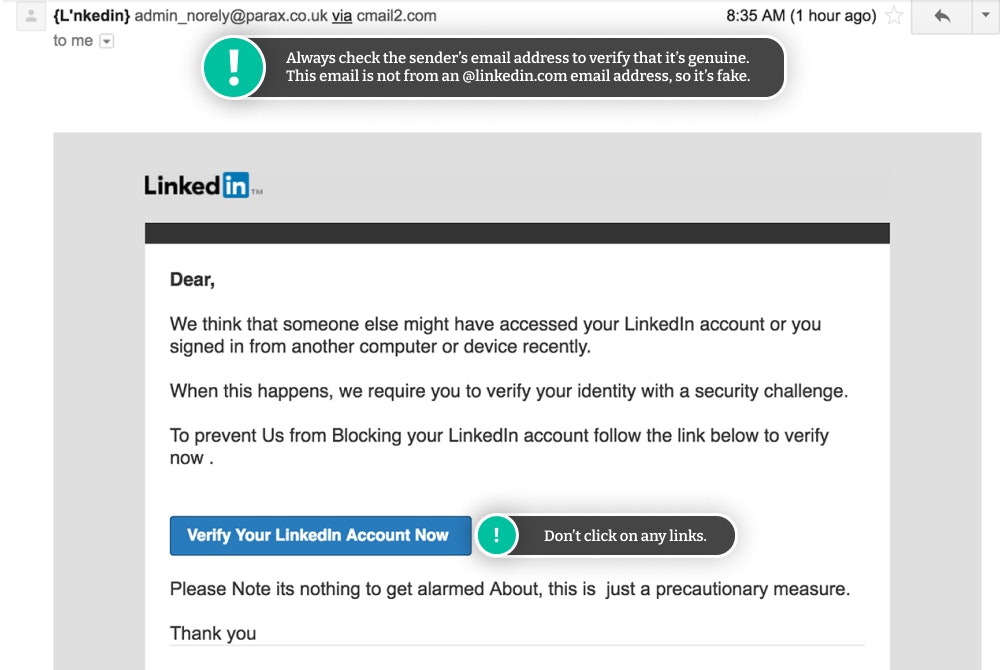
Task: Click the reply arrow button
Action: [x=940, y=16]
